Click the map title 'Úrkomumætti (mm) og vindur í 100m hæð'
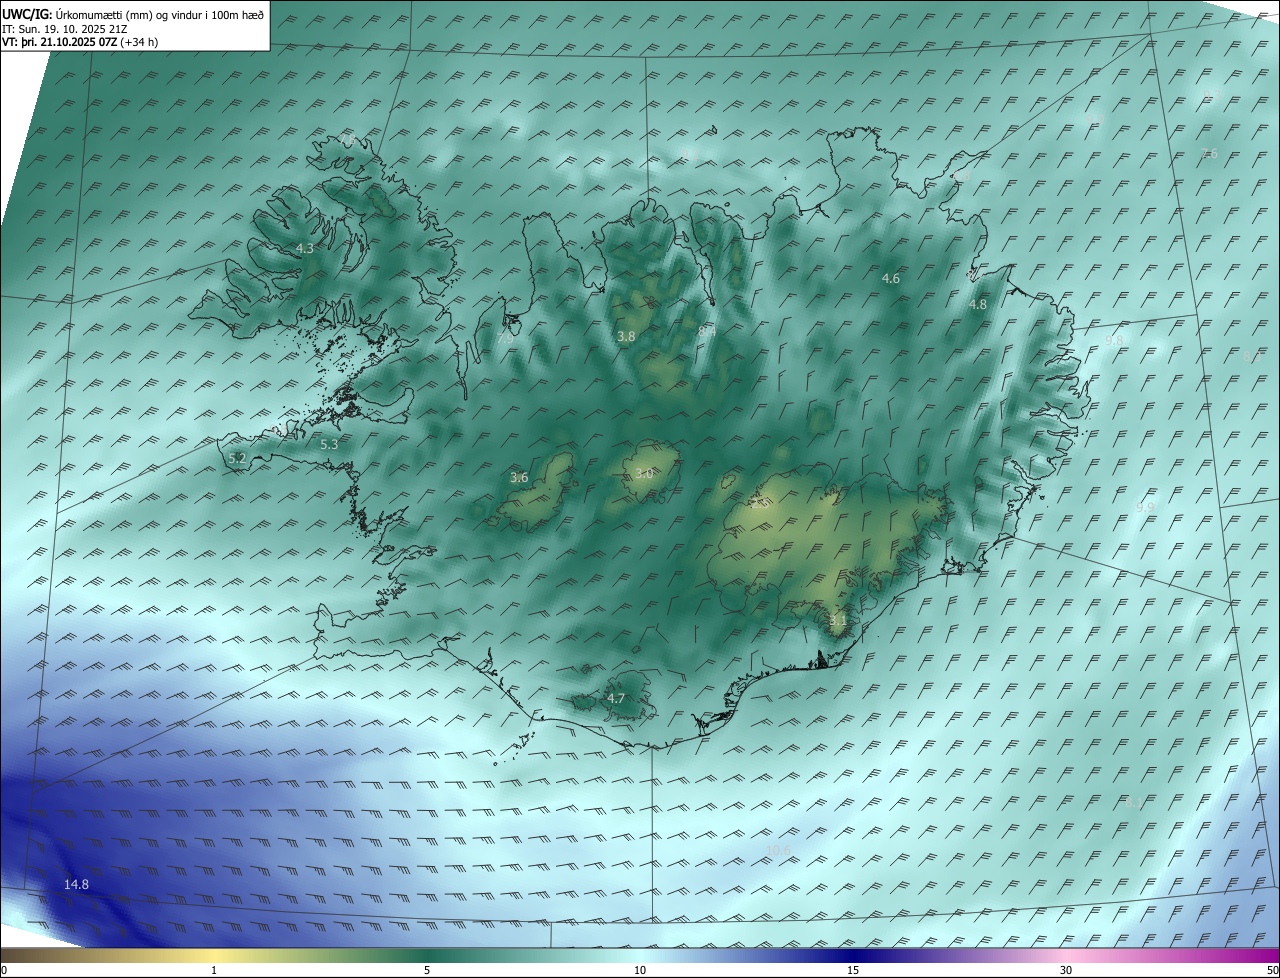 pyautogui.click(x=160, y=14)
